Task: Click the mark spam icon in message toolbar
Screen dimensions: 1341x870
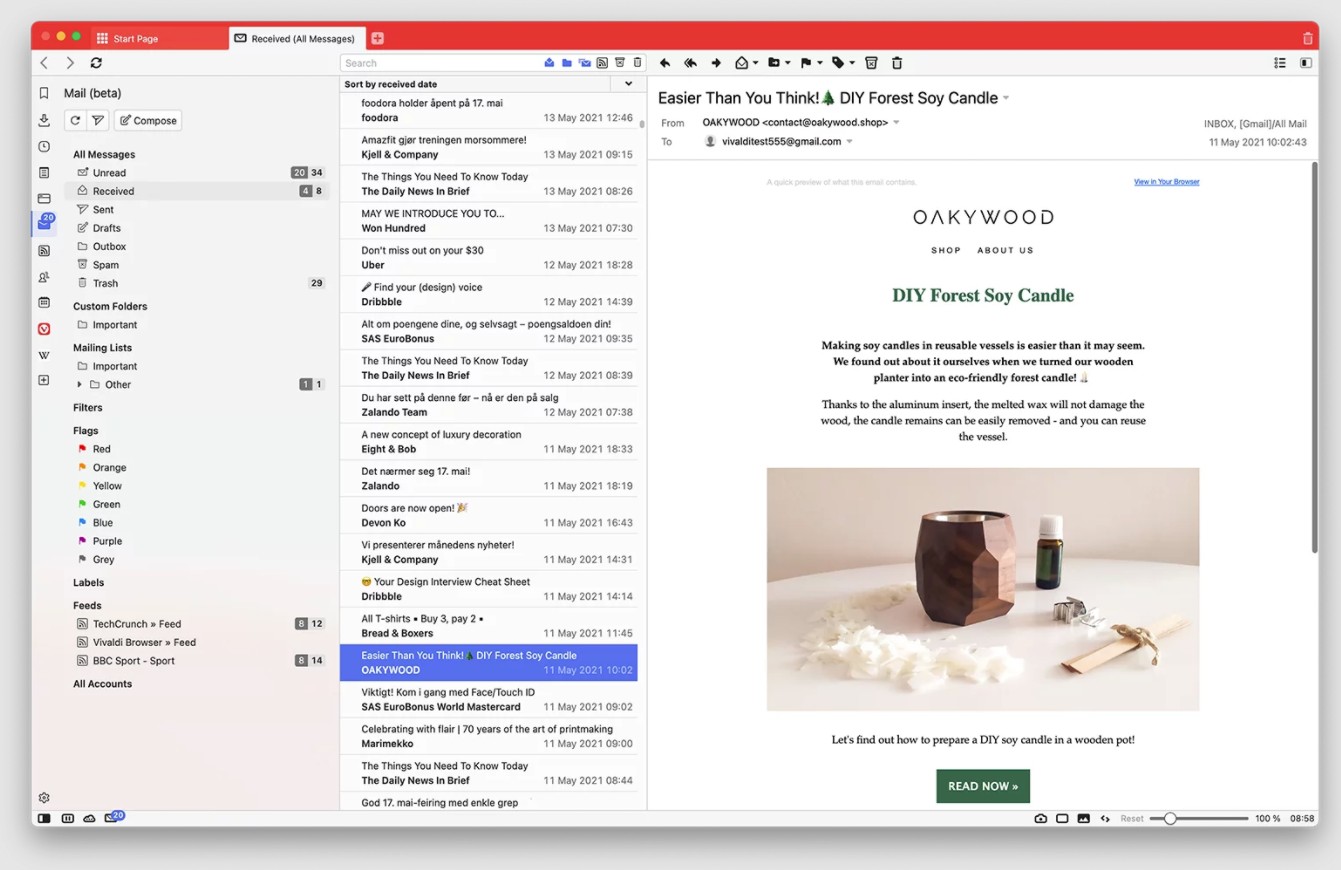Action: tap(871, 63)
